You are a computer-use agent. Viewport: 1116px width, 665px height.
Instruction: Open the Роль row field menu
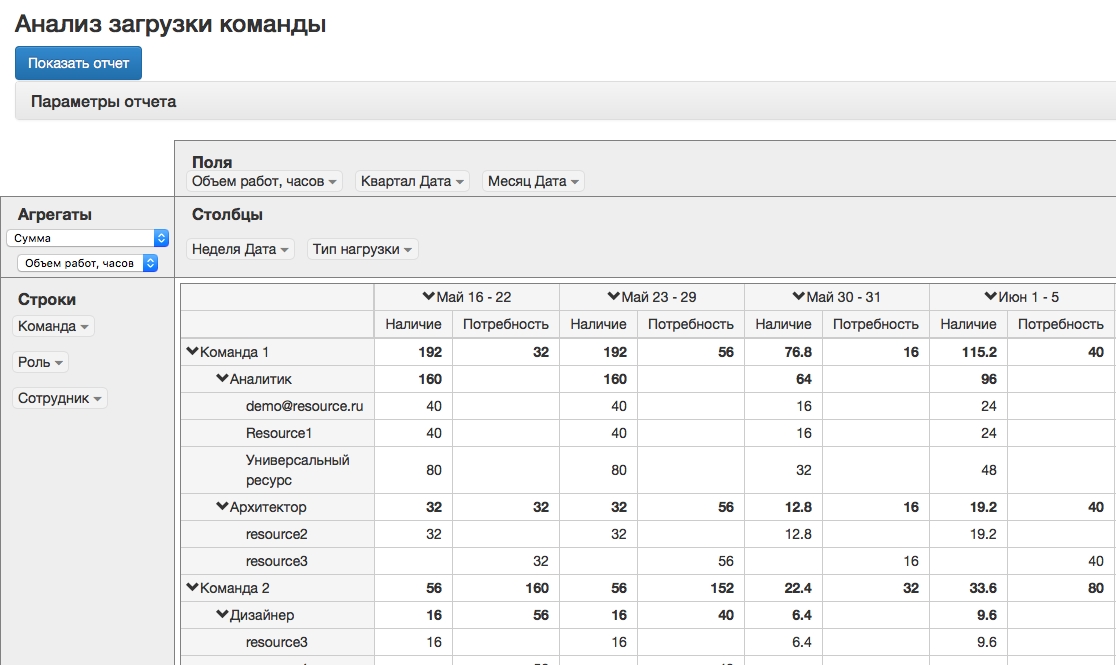click(x=41, y=362)
